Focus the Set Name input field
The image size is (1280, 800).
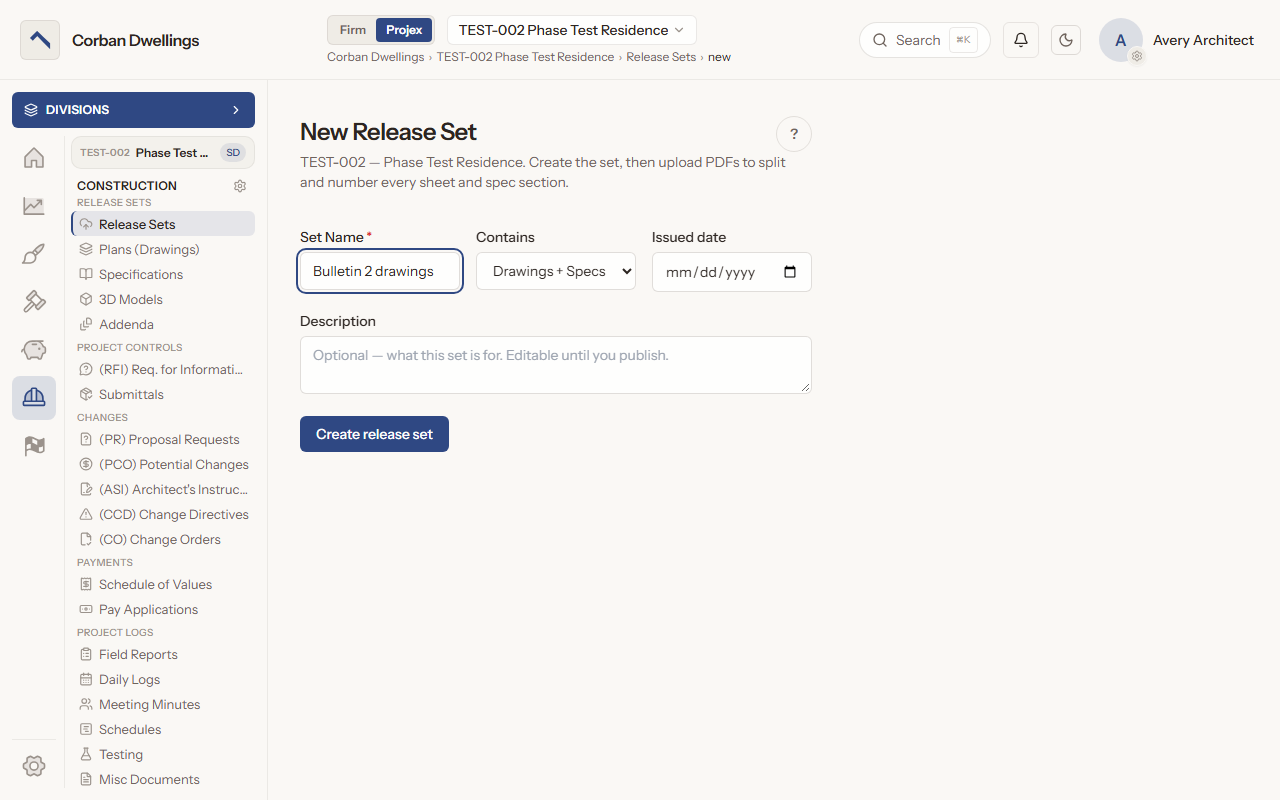point(380,271)
